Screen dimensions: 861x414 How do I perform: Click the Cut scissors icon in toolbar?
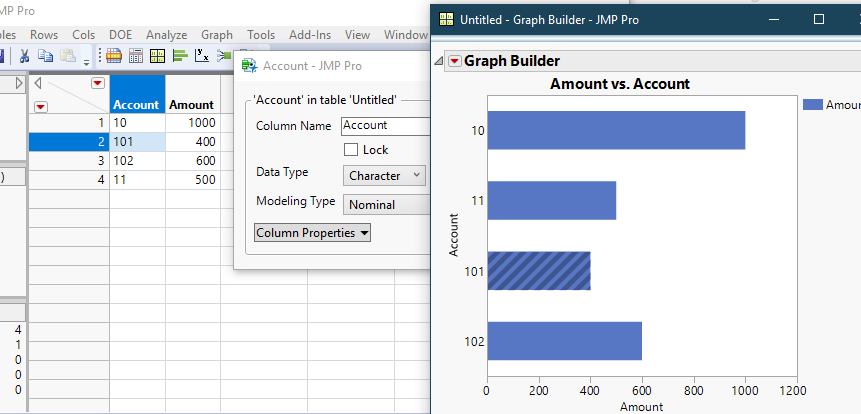click(x=25, y=56)
